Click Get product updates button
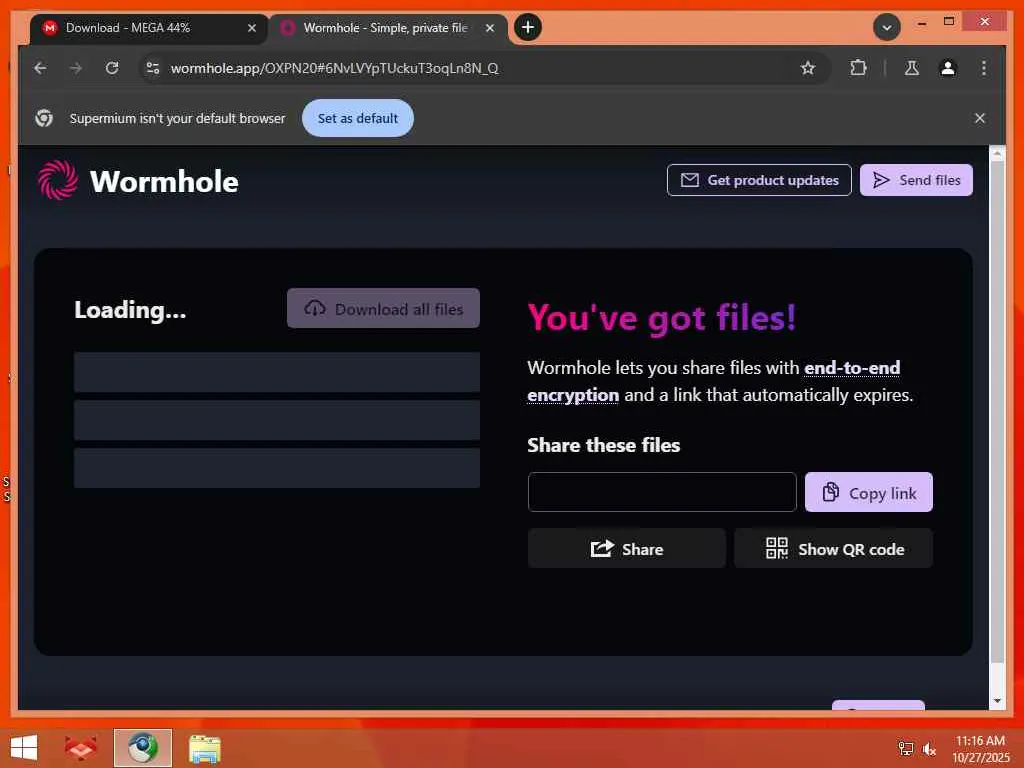The image size is (1024, 768). tap(759, 180)
